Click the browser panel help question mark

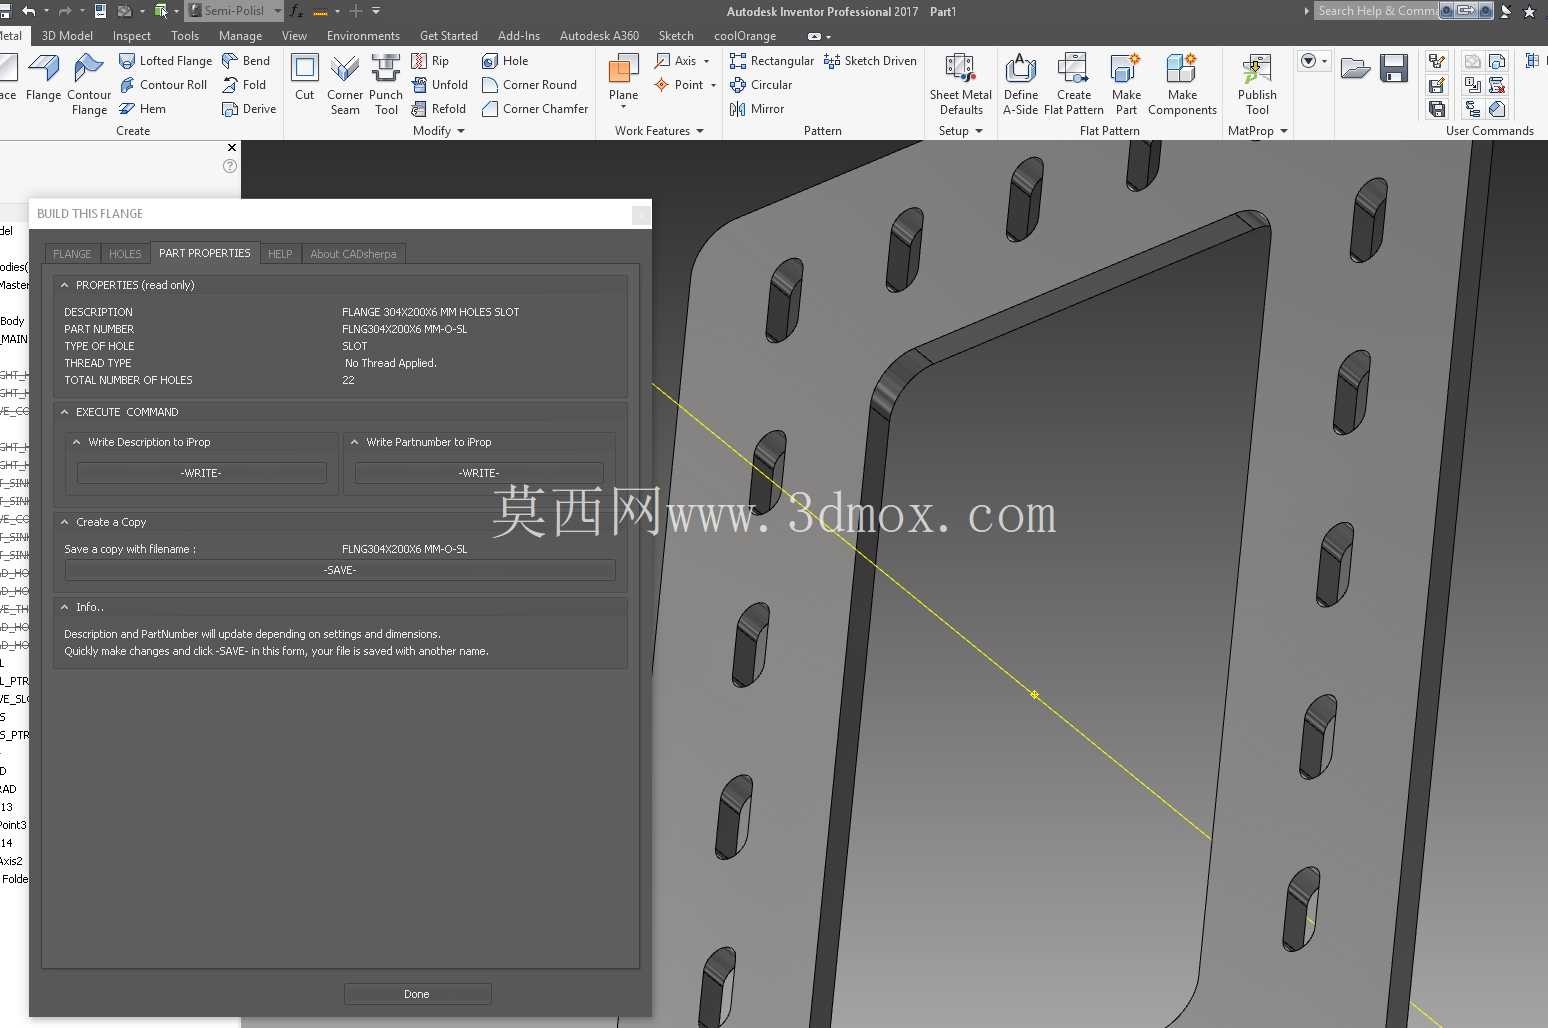(x=230, y=166)
